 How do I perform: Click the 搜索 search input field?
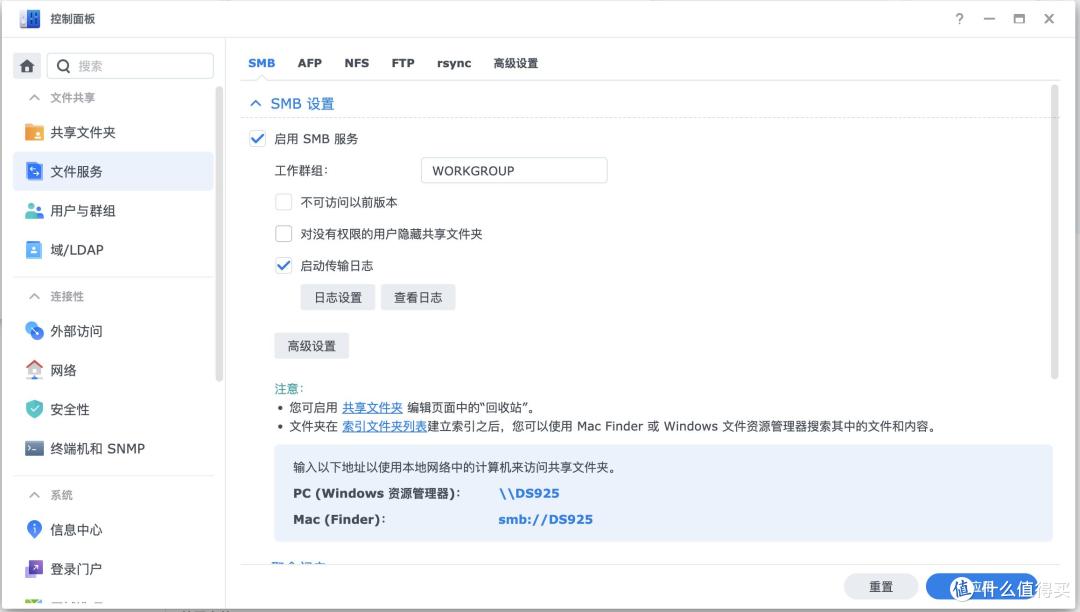point(130,66)
